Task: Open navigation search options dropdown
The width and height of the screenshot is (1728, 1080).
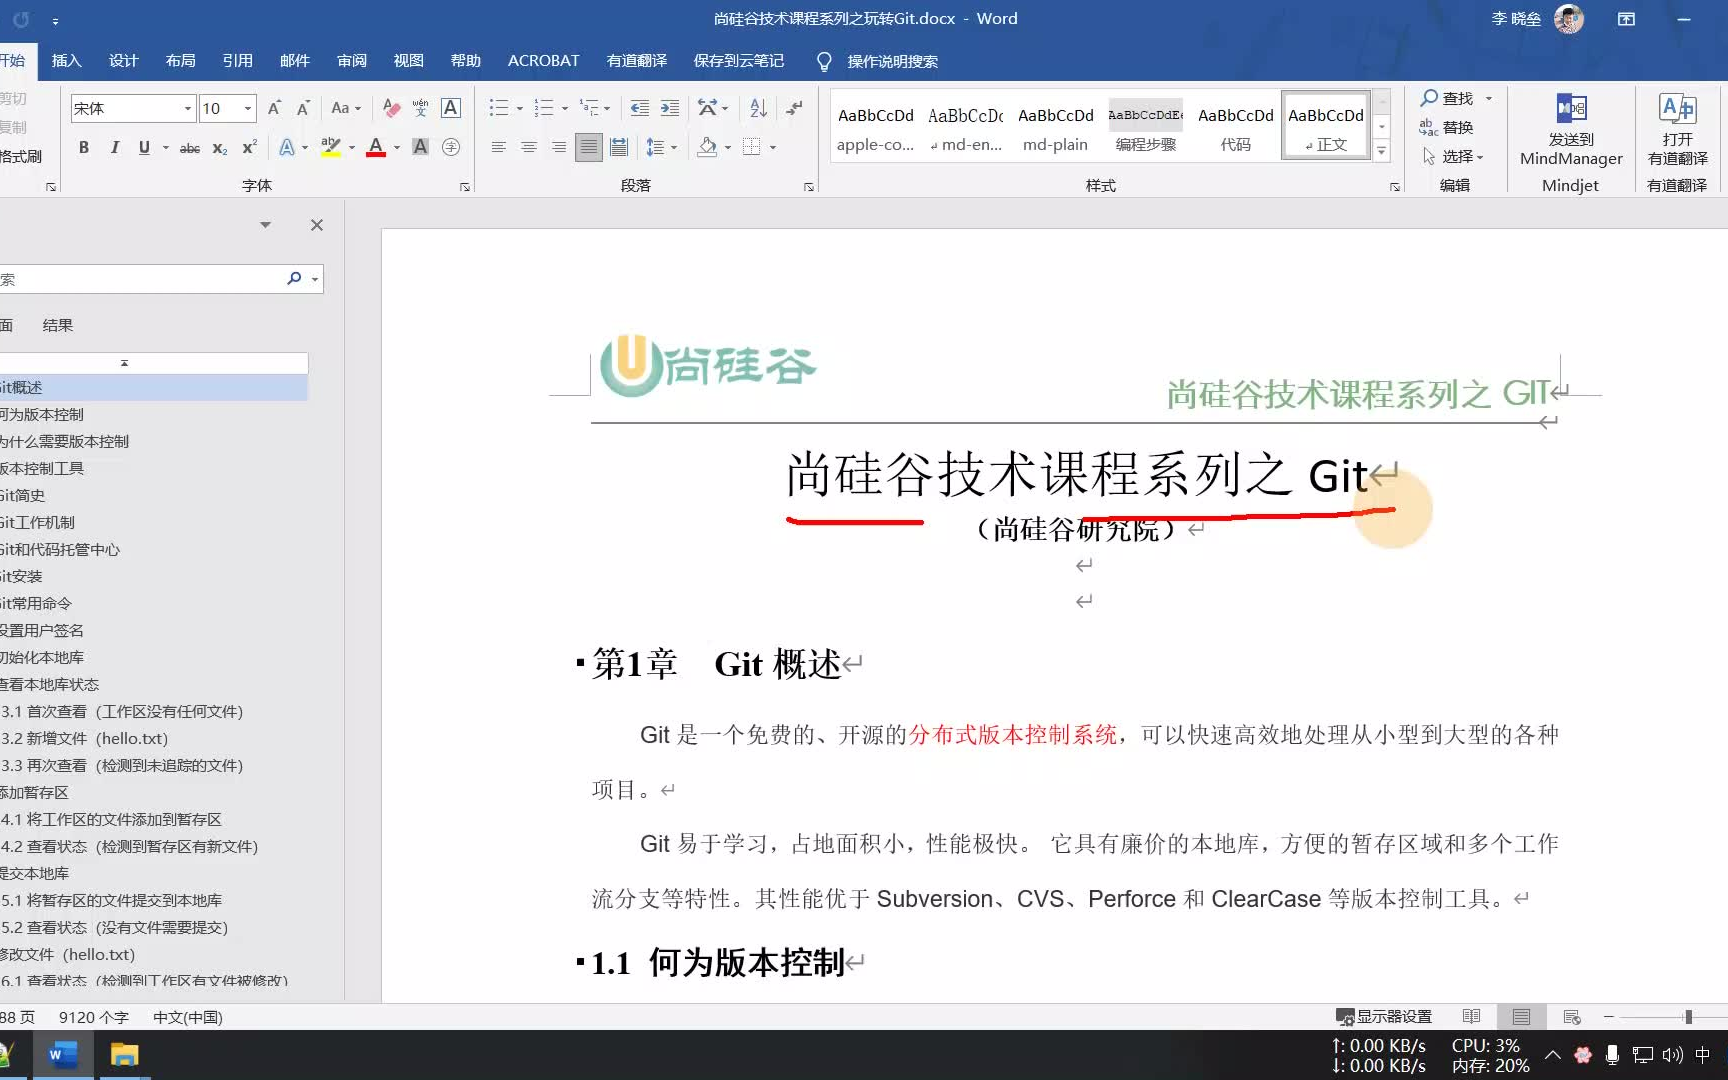Action: 315,279
